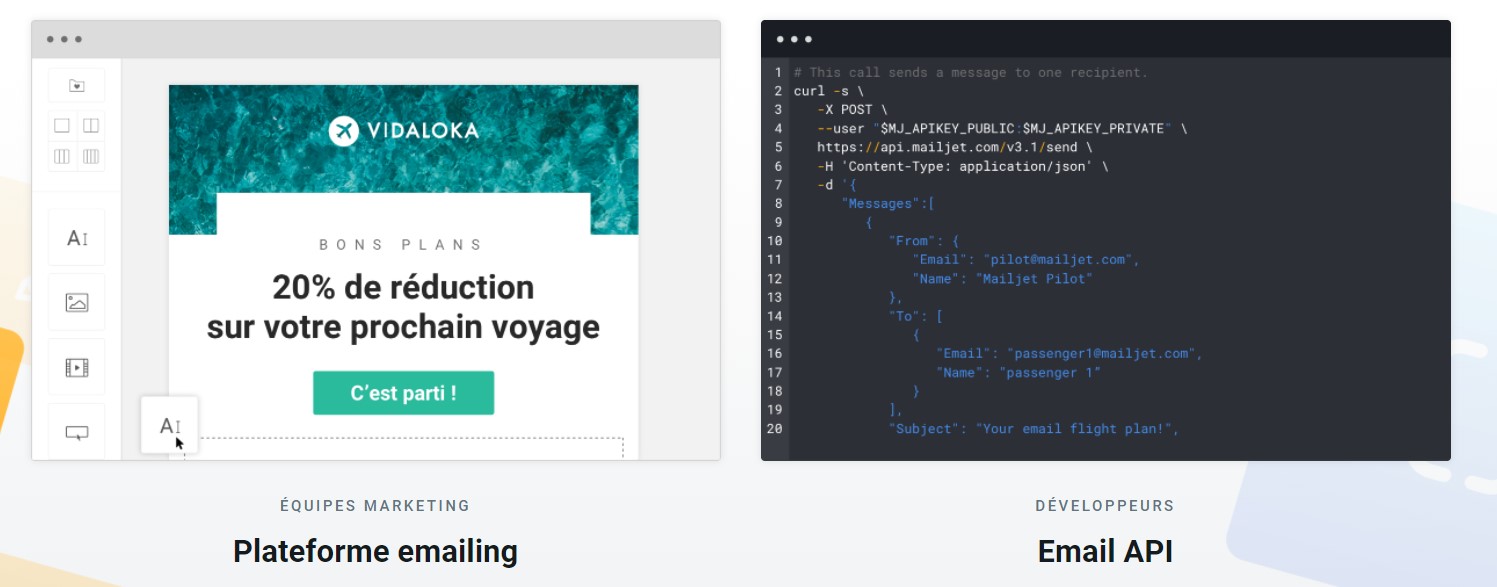Click the ÉQUIPES MARKETING label
This screenshot has width=1497, height=587.
coord(375,506)
